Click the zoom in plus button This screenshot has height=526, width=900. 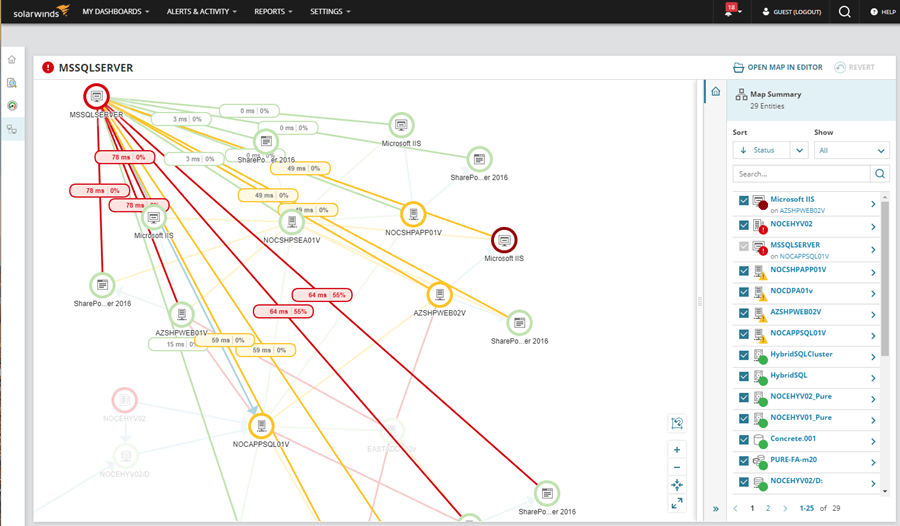677,450
